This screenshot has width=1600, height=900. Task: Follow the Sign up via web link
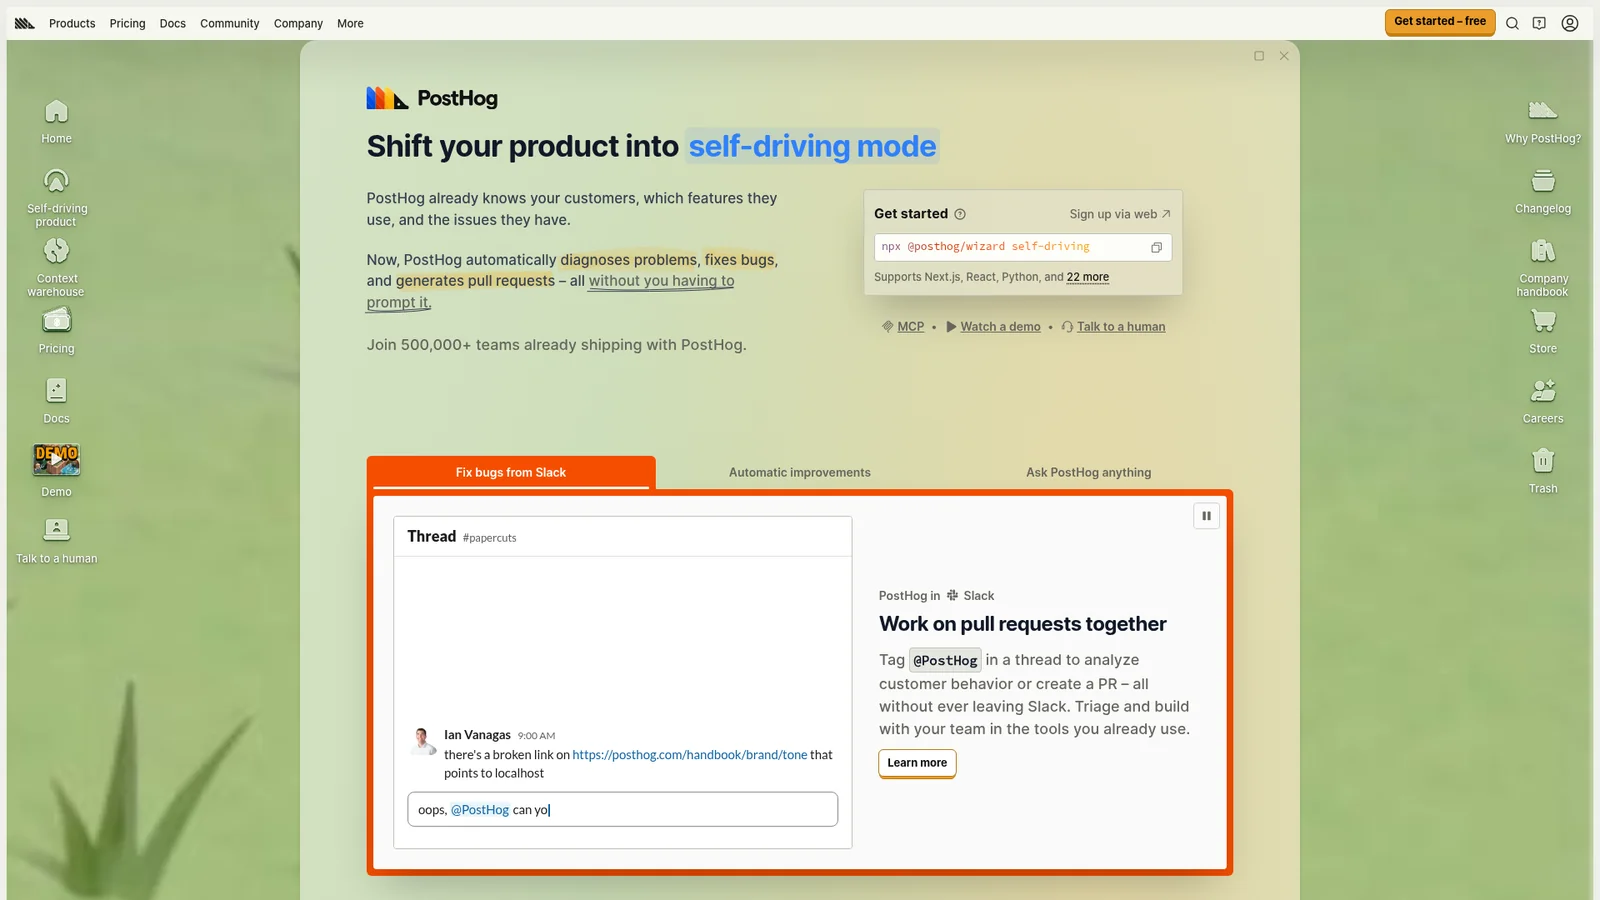point(1120,214)
